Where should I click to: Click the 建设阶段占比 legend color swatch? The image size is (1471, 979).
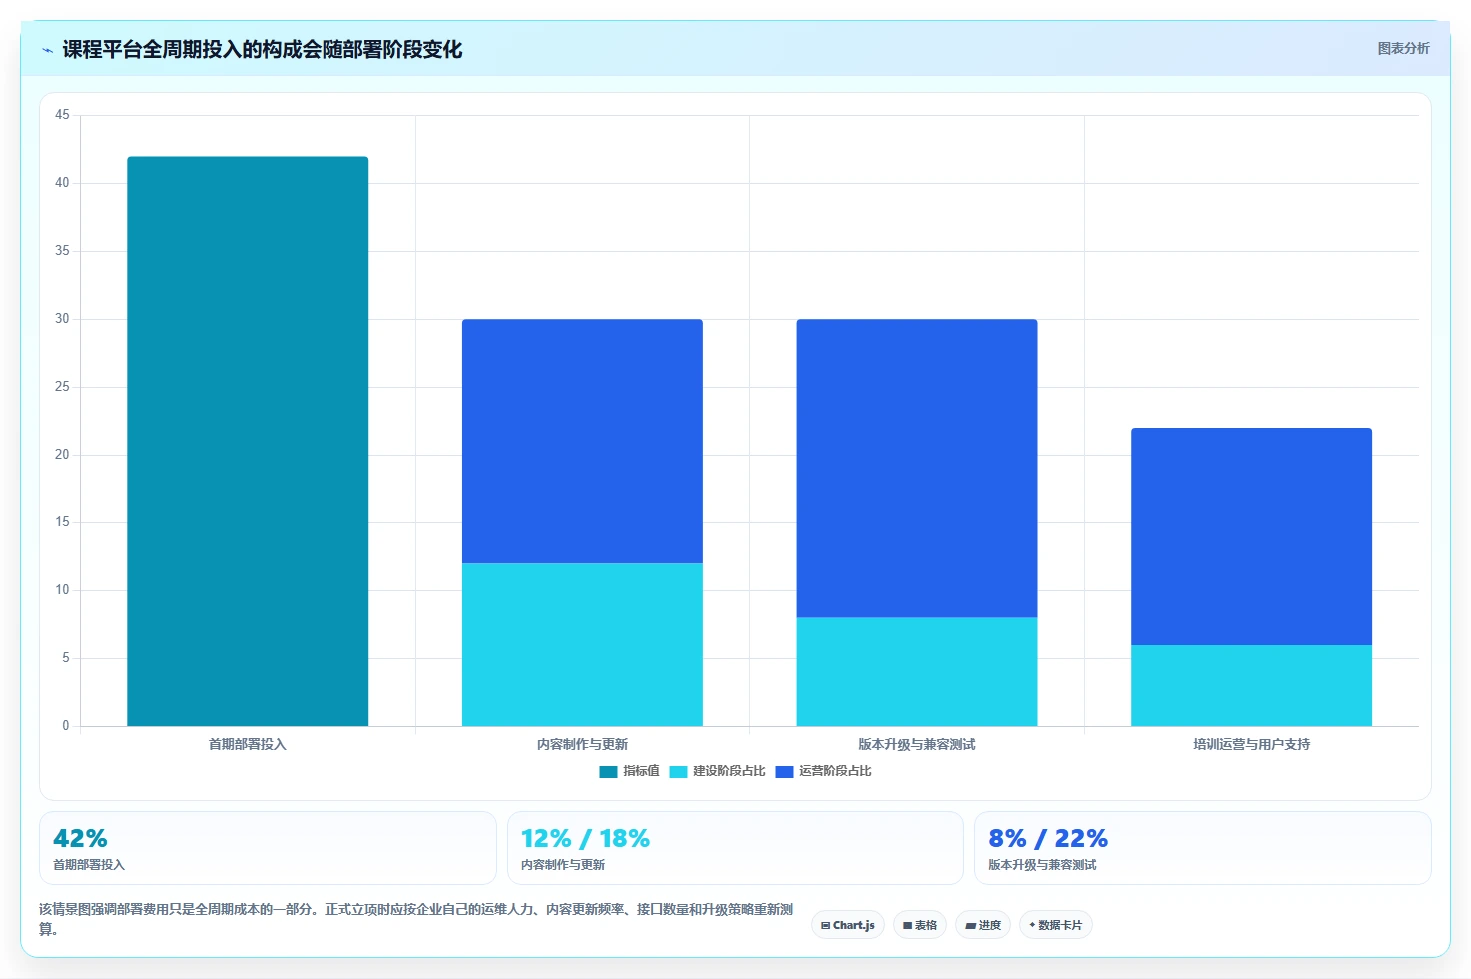(x=678, y=771)
